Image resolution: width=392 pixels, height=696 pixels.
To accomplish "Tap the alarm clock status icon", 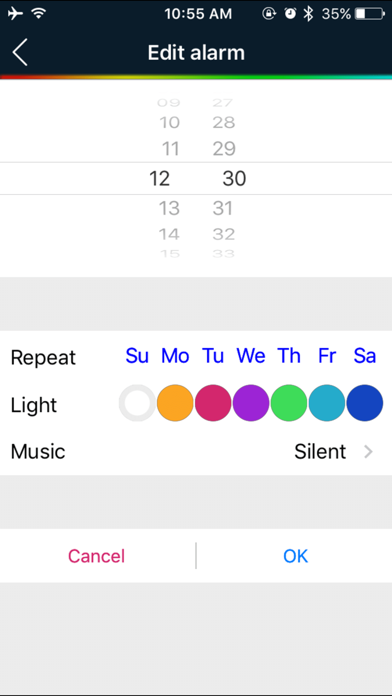I will click(x=290, y=14).
